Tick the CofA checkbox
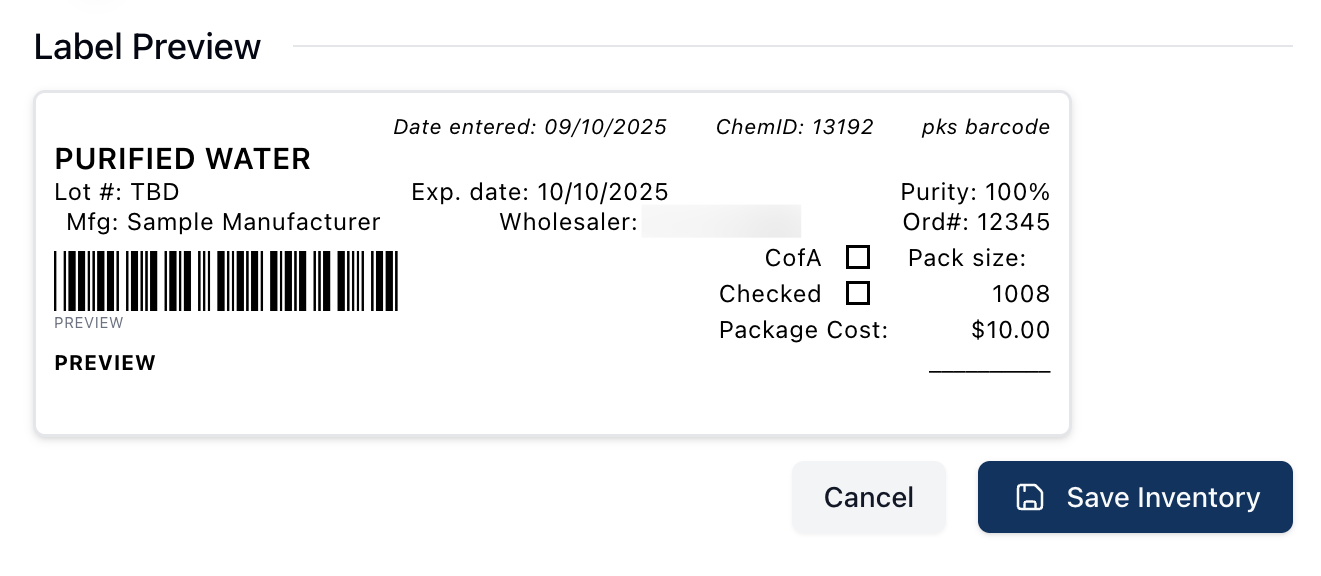 point(857,258)
